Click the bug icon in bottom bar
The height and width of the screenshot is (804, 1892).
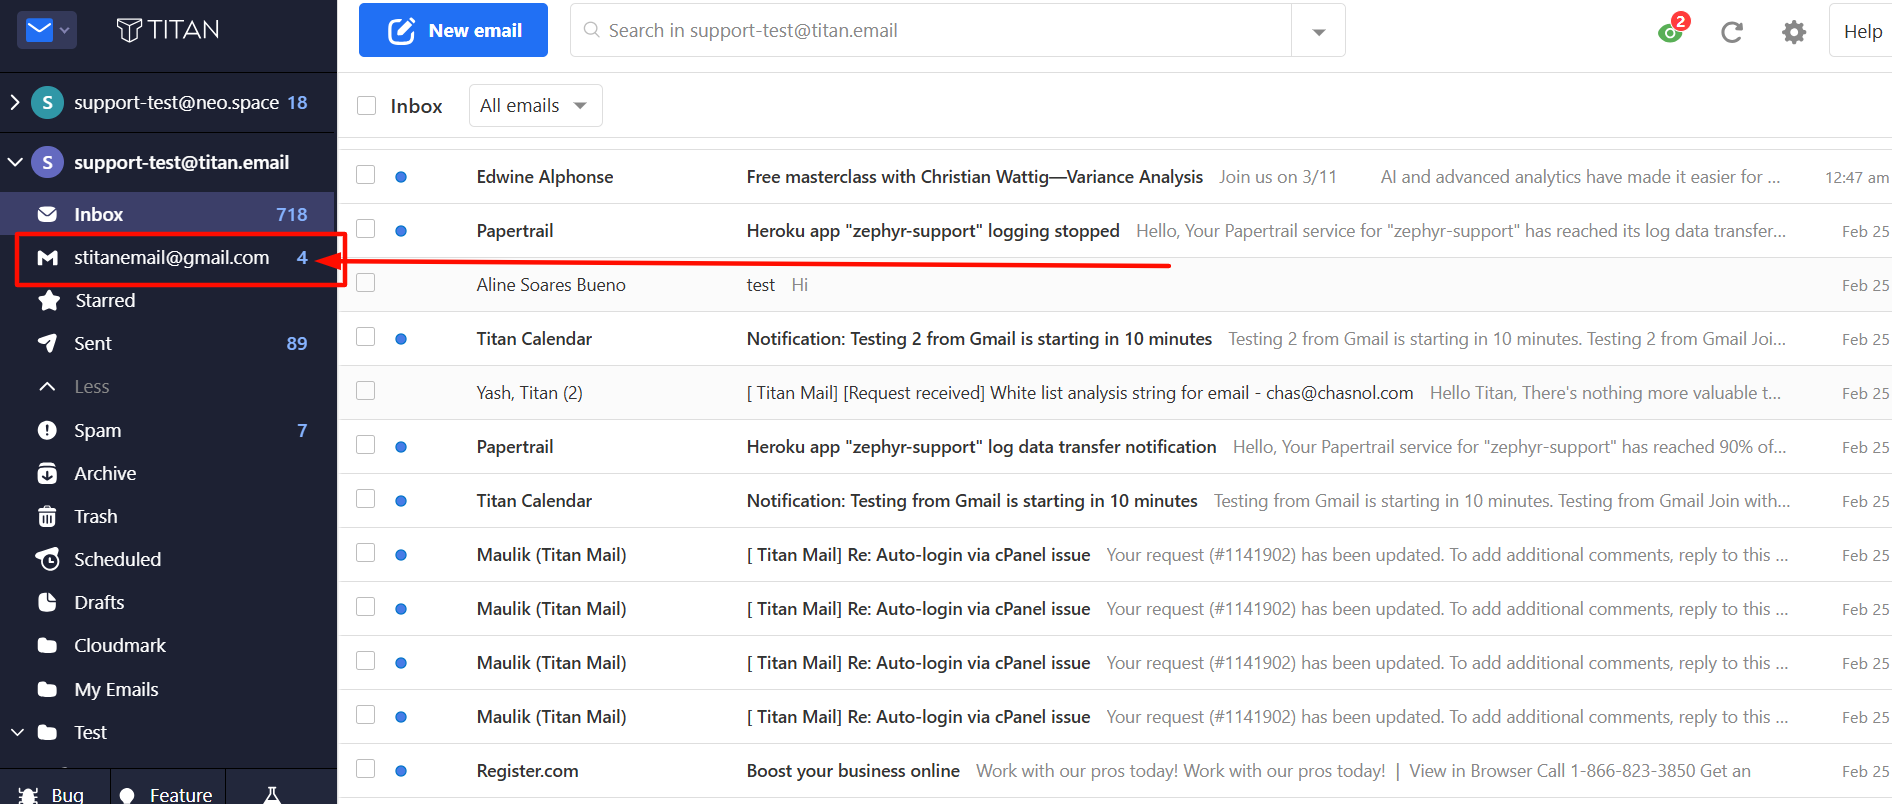coord(29,795)
